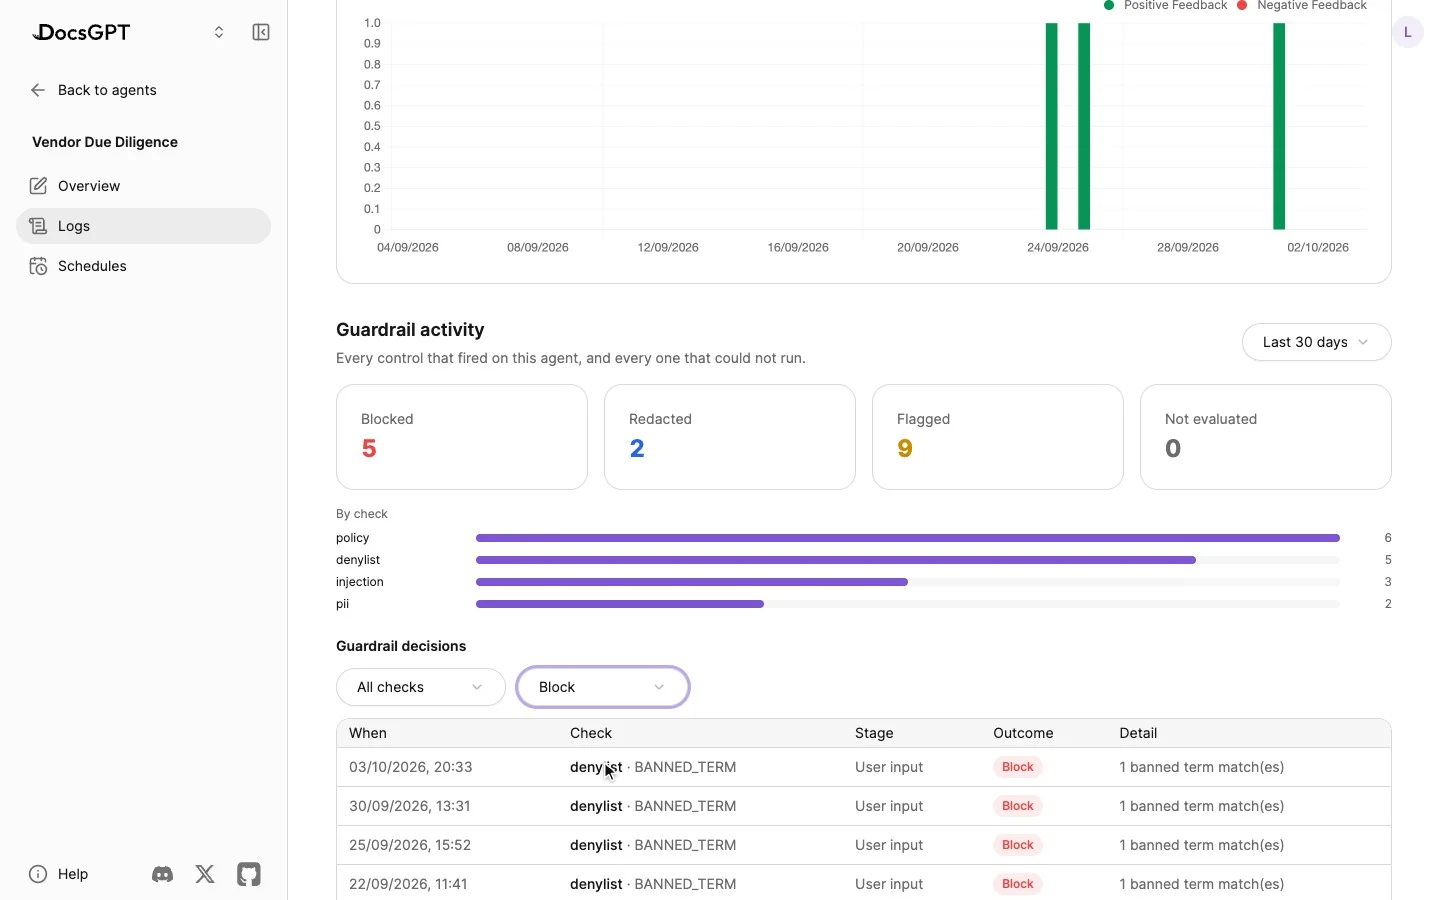Open the Discord community icon
Viewport: 1440px width, 900px height.
point(162,874)
